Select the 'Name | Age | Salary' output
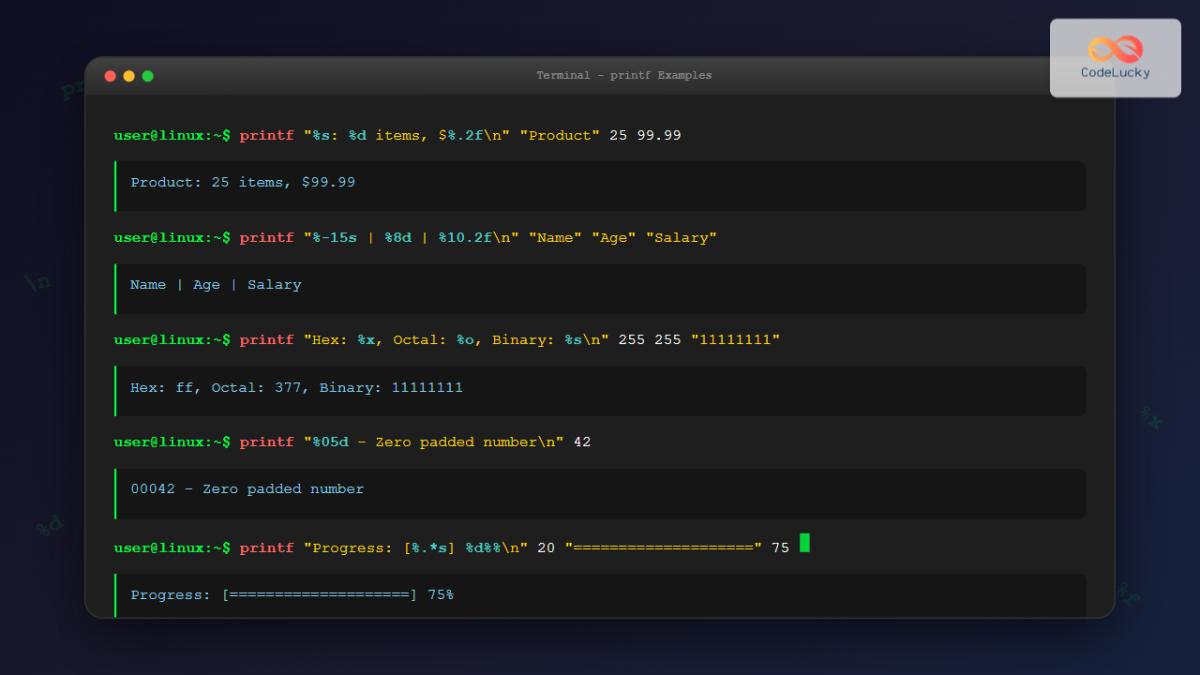 [216, 285]
